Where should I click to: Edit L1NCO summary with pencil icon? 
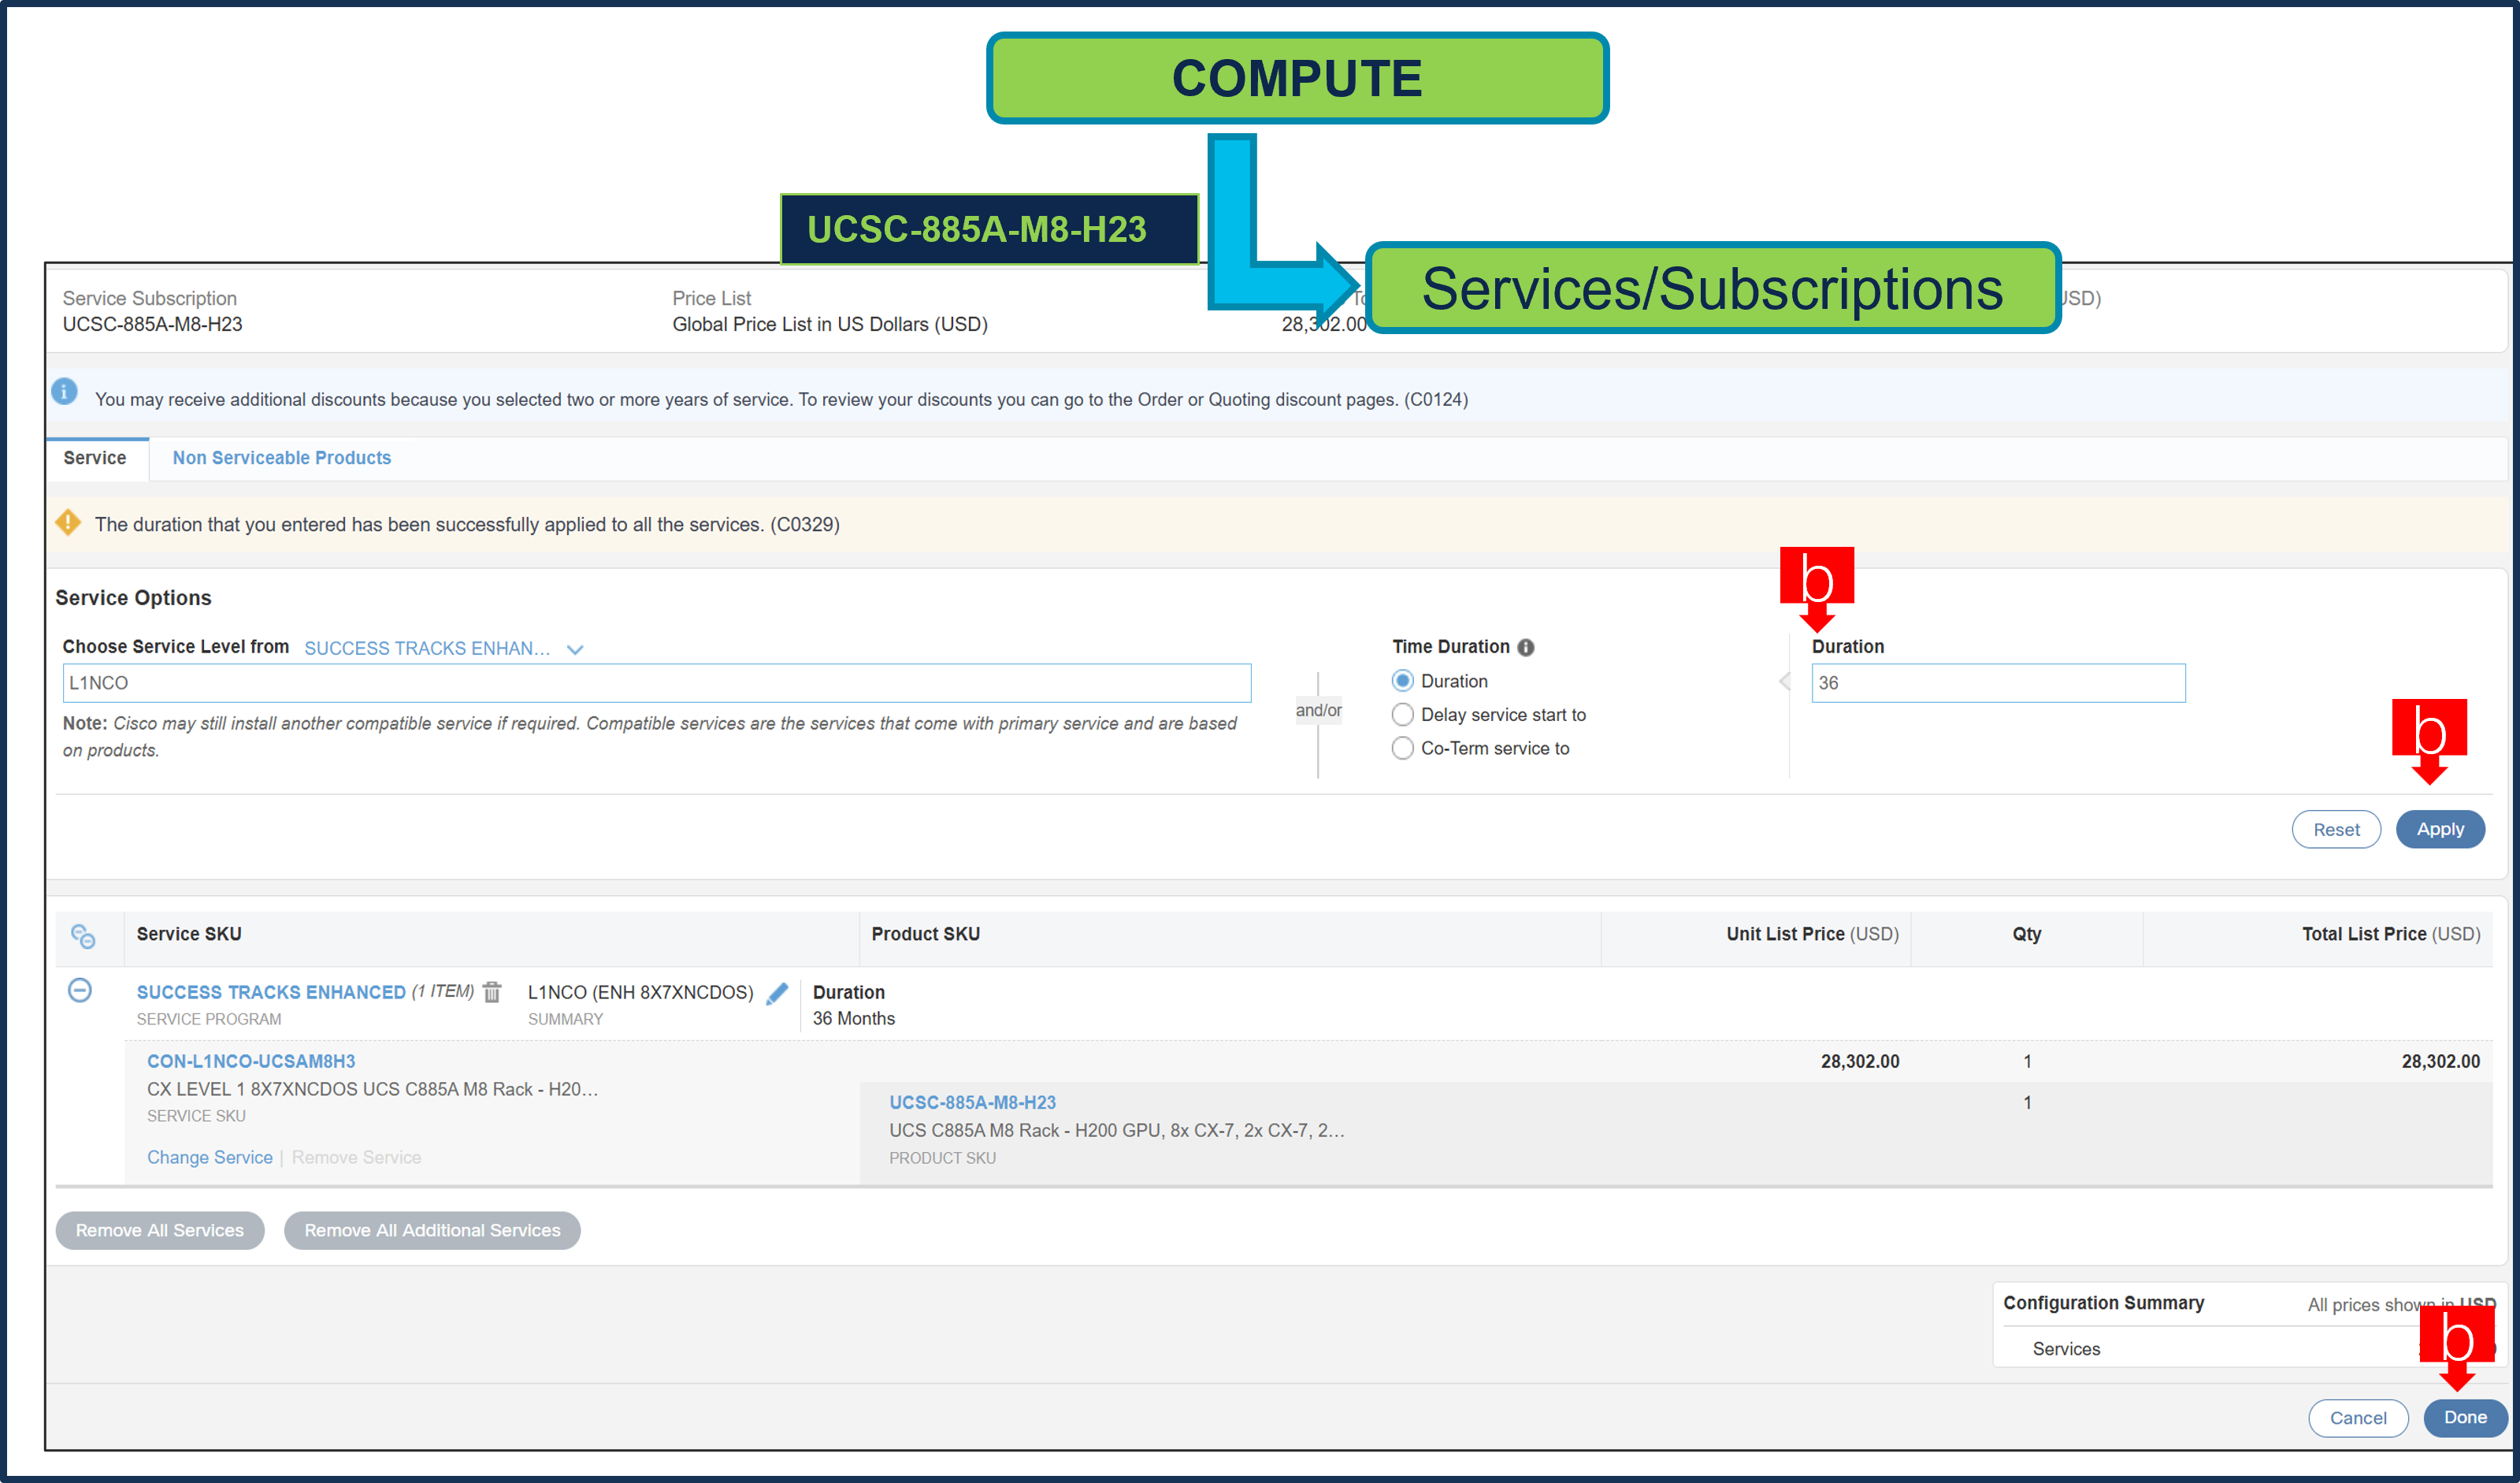(777, 993)
